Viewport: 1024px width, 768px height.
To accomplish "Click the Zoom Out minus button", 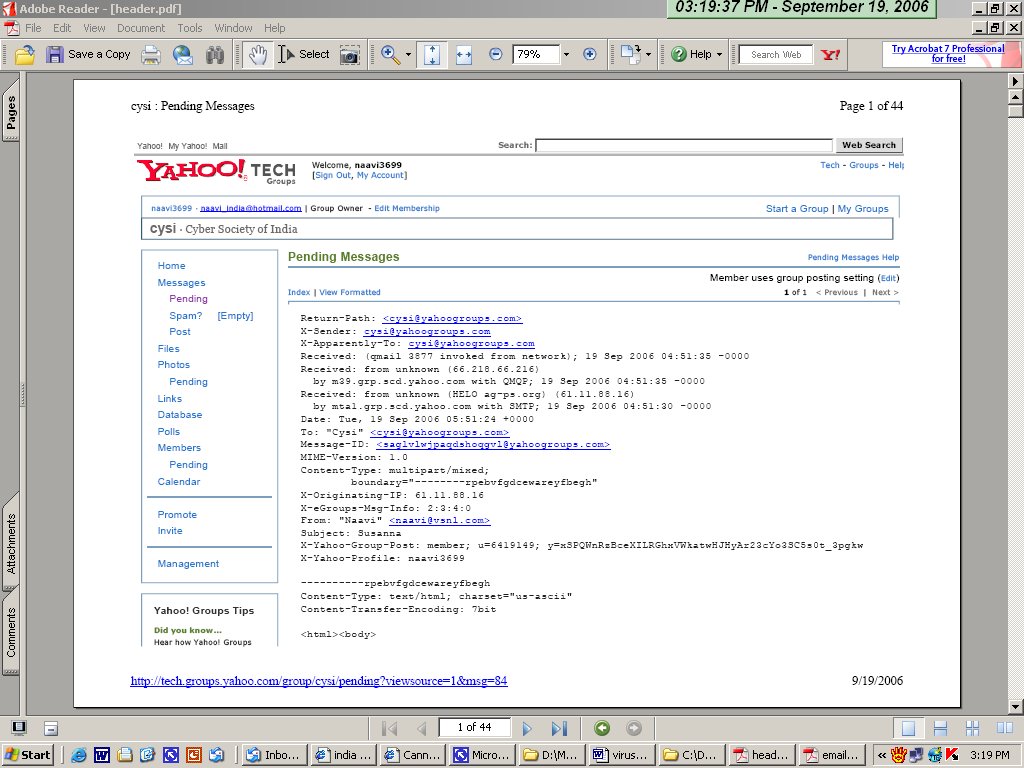I will tap(496, 55).
